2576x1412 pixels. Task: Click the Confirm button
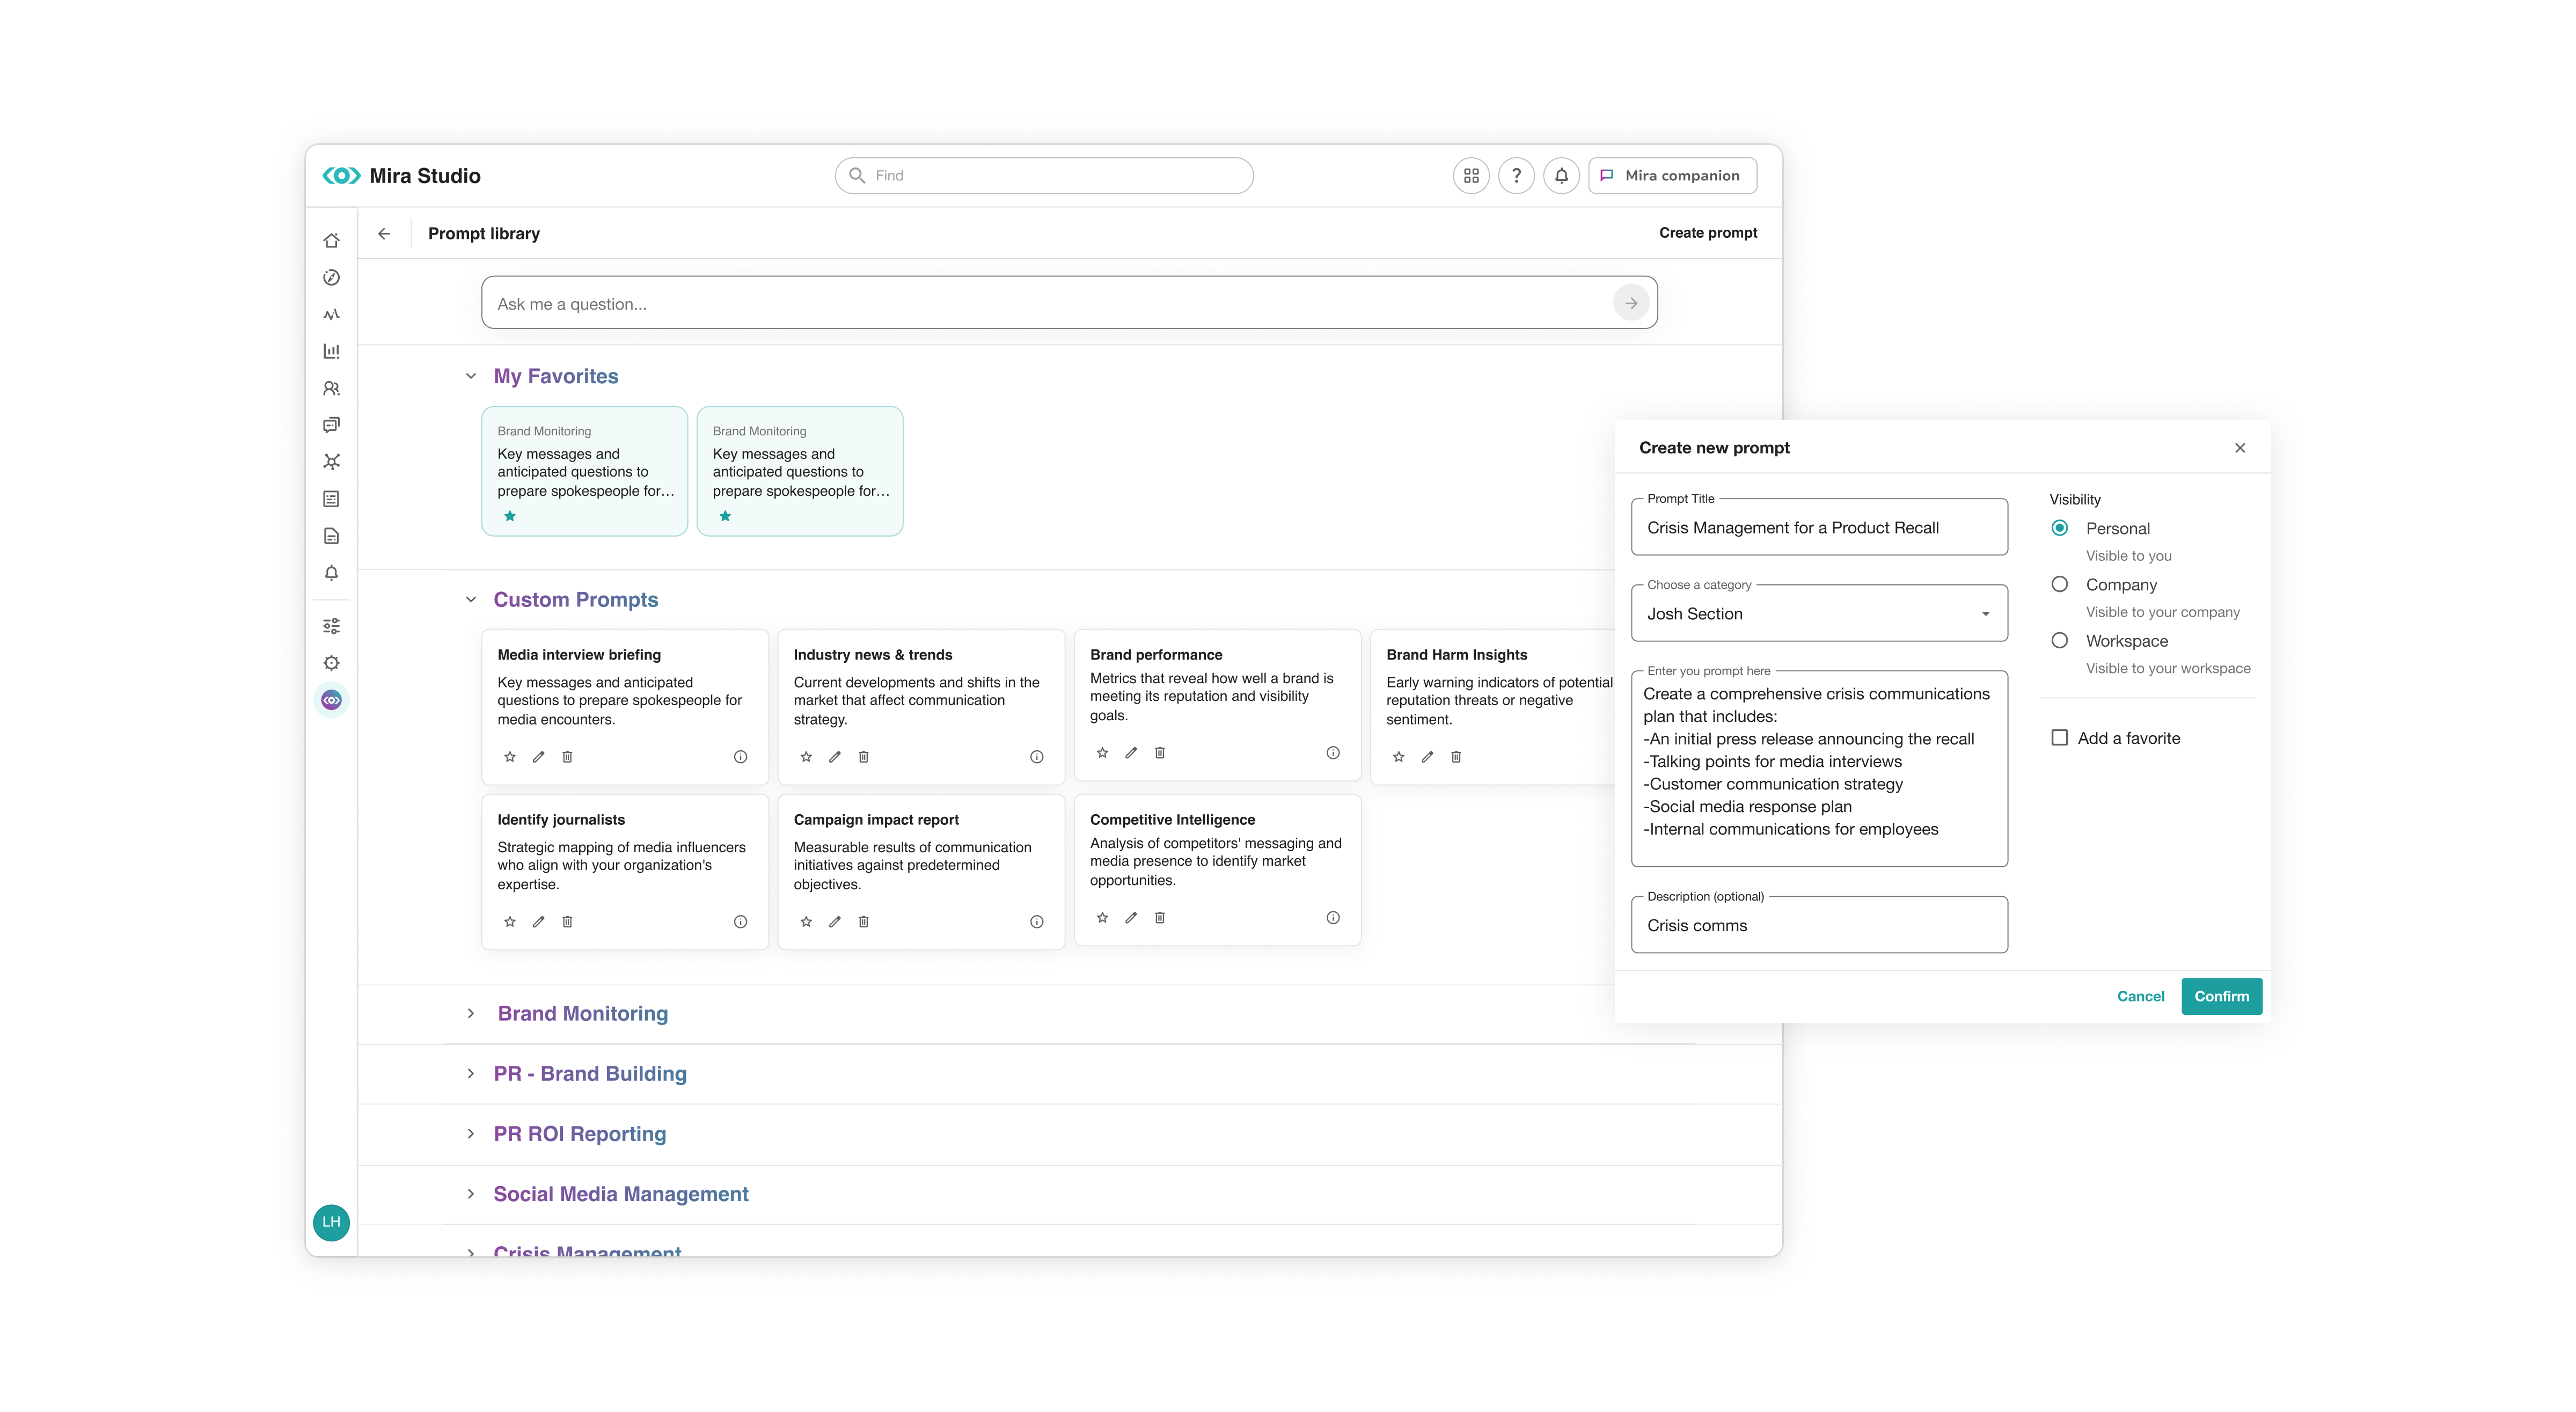click(2221, 996)
